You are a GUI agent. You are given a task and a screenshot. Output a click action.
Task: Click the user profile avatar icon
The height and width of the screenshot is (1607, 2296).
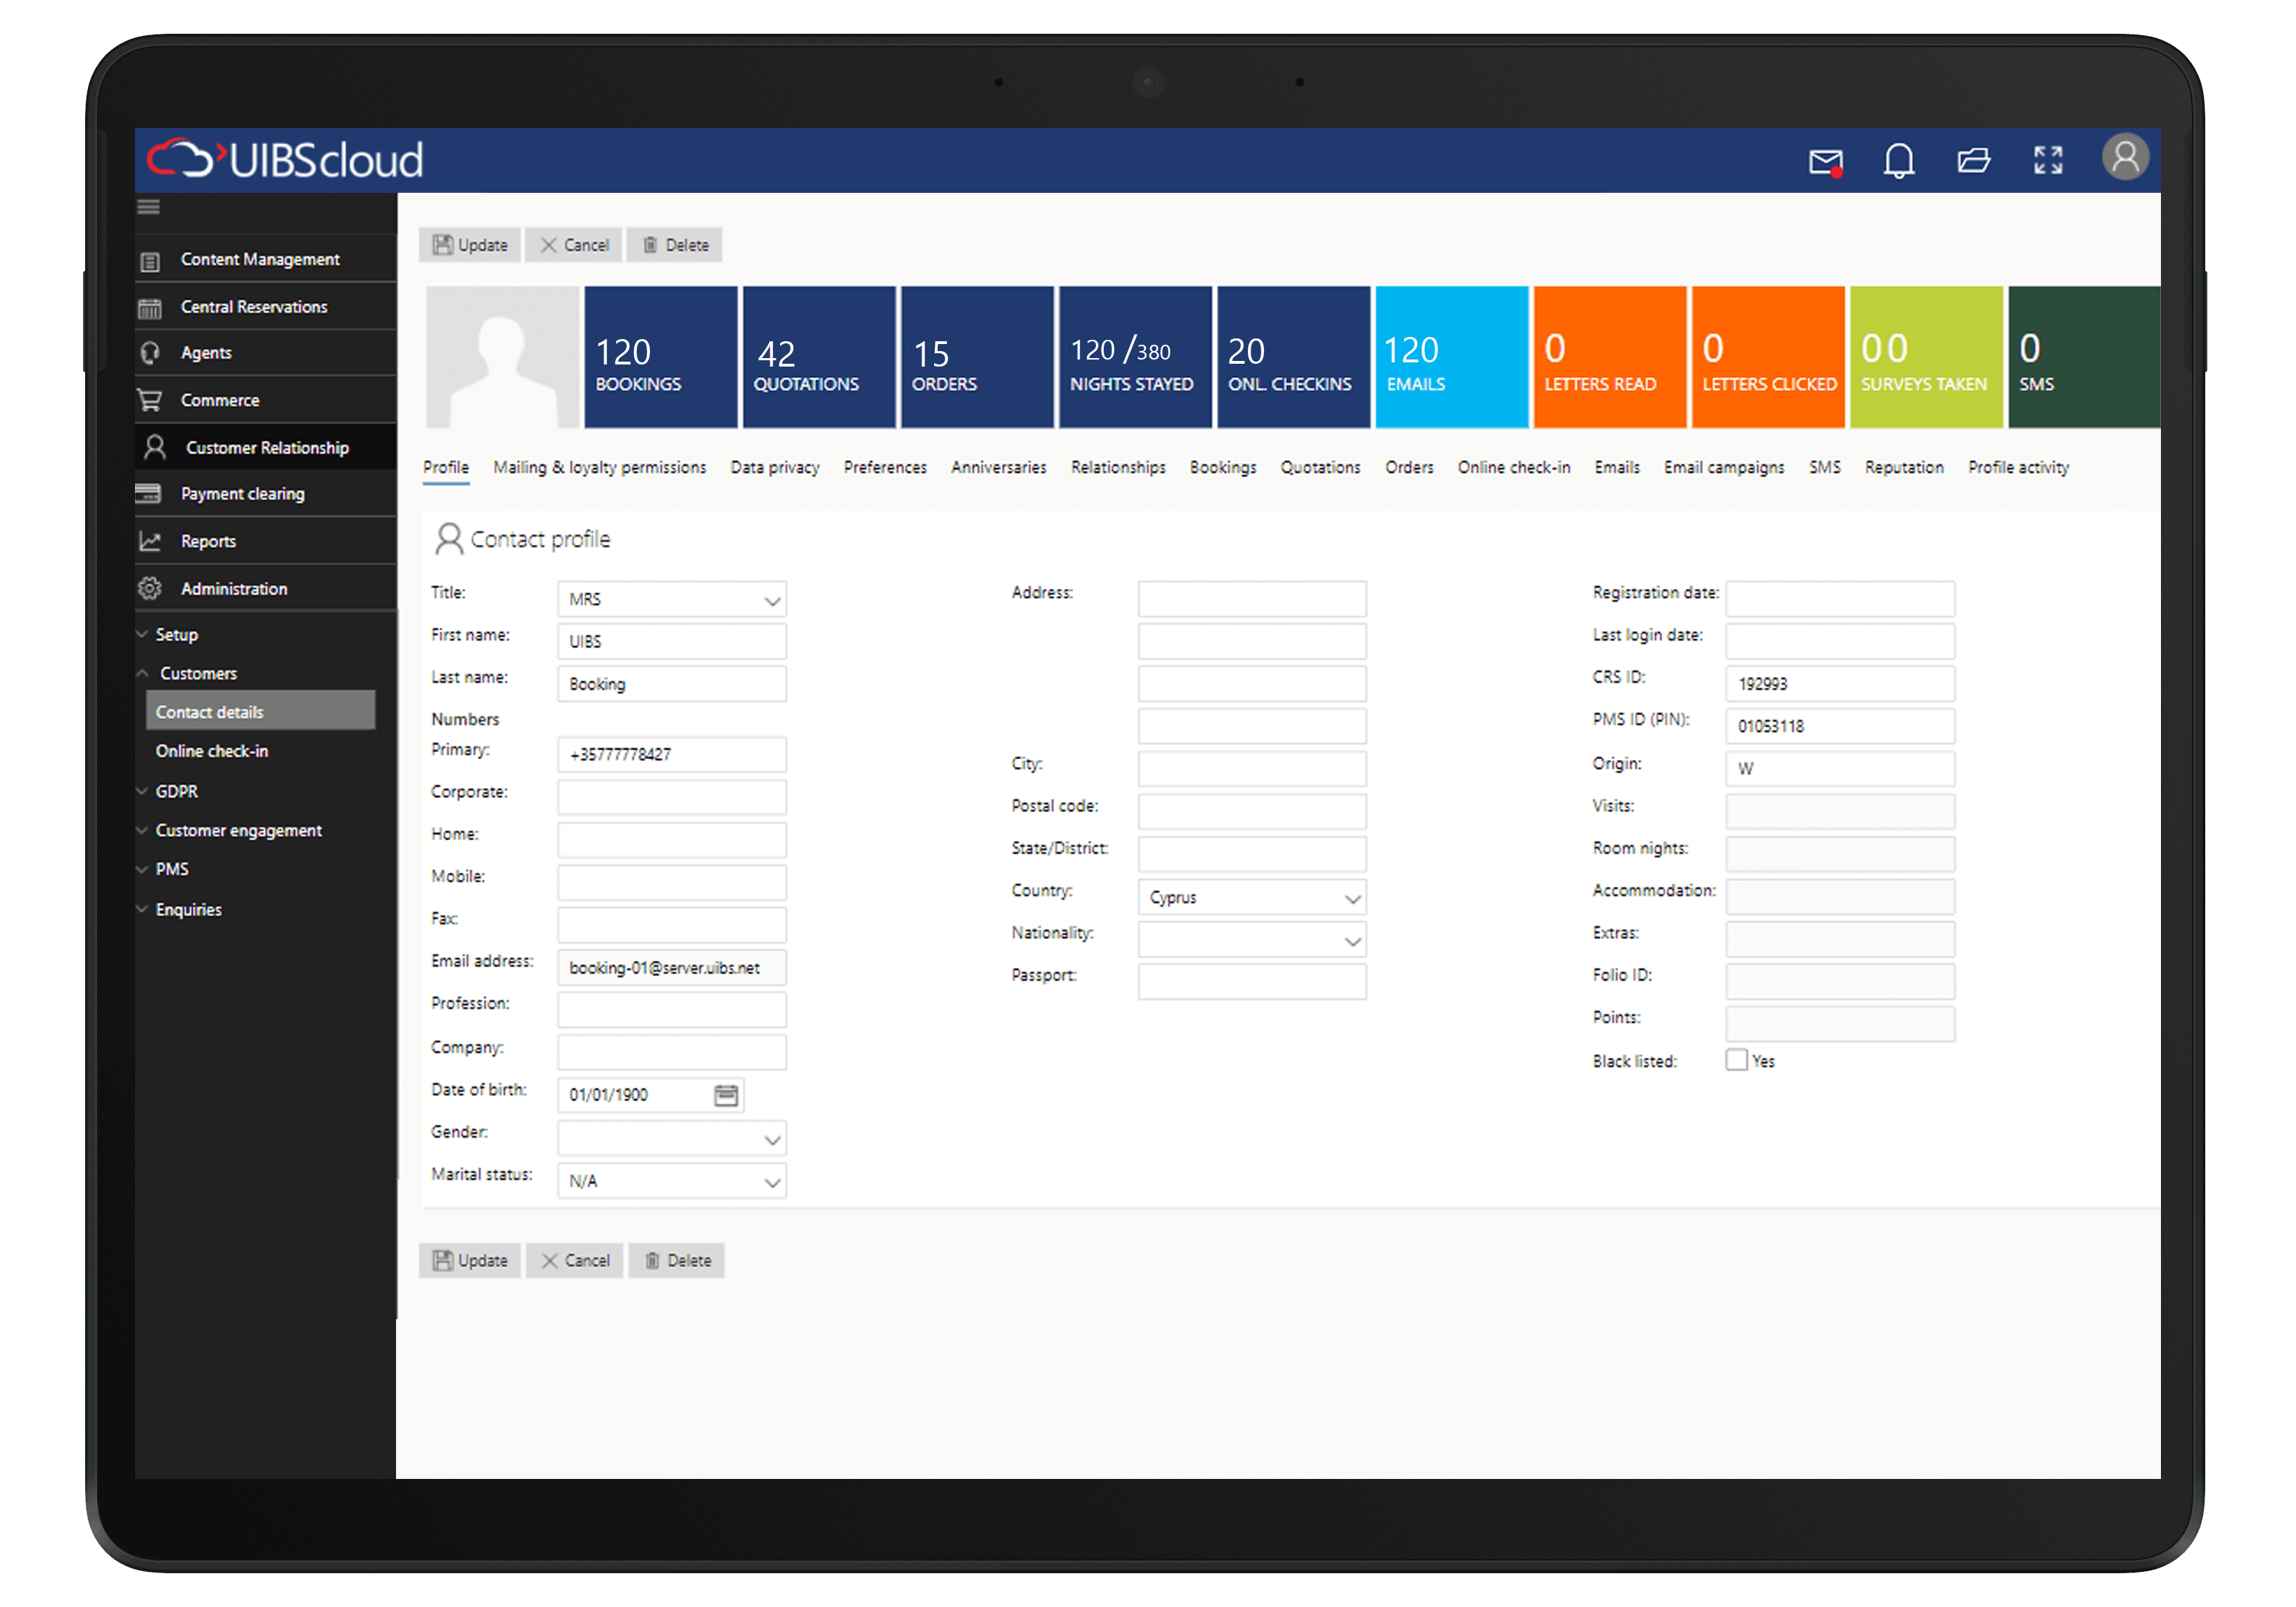click(2125, 159)
